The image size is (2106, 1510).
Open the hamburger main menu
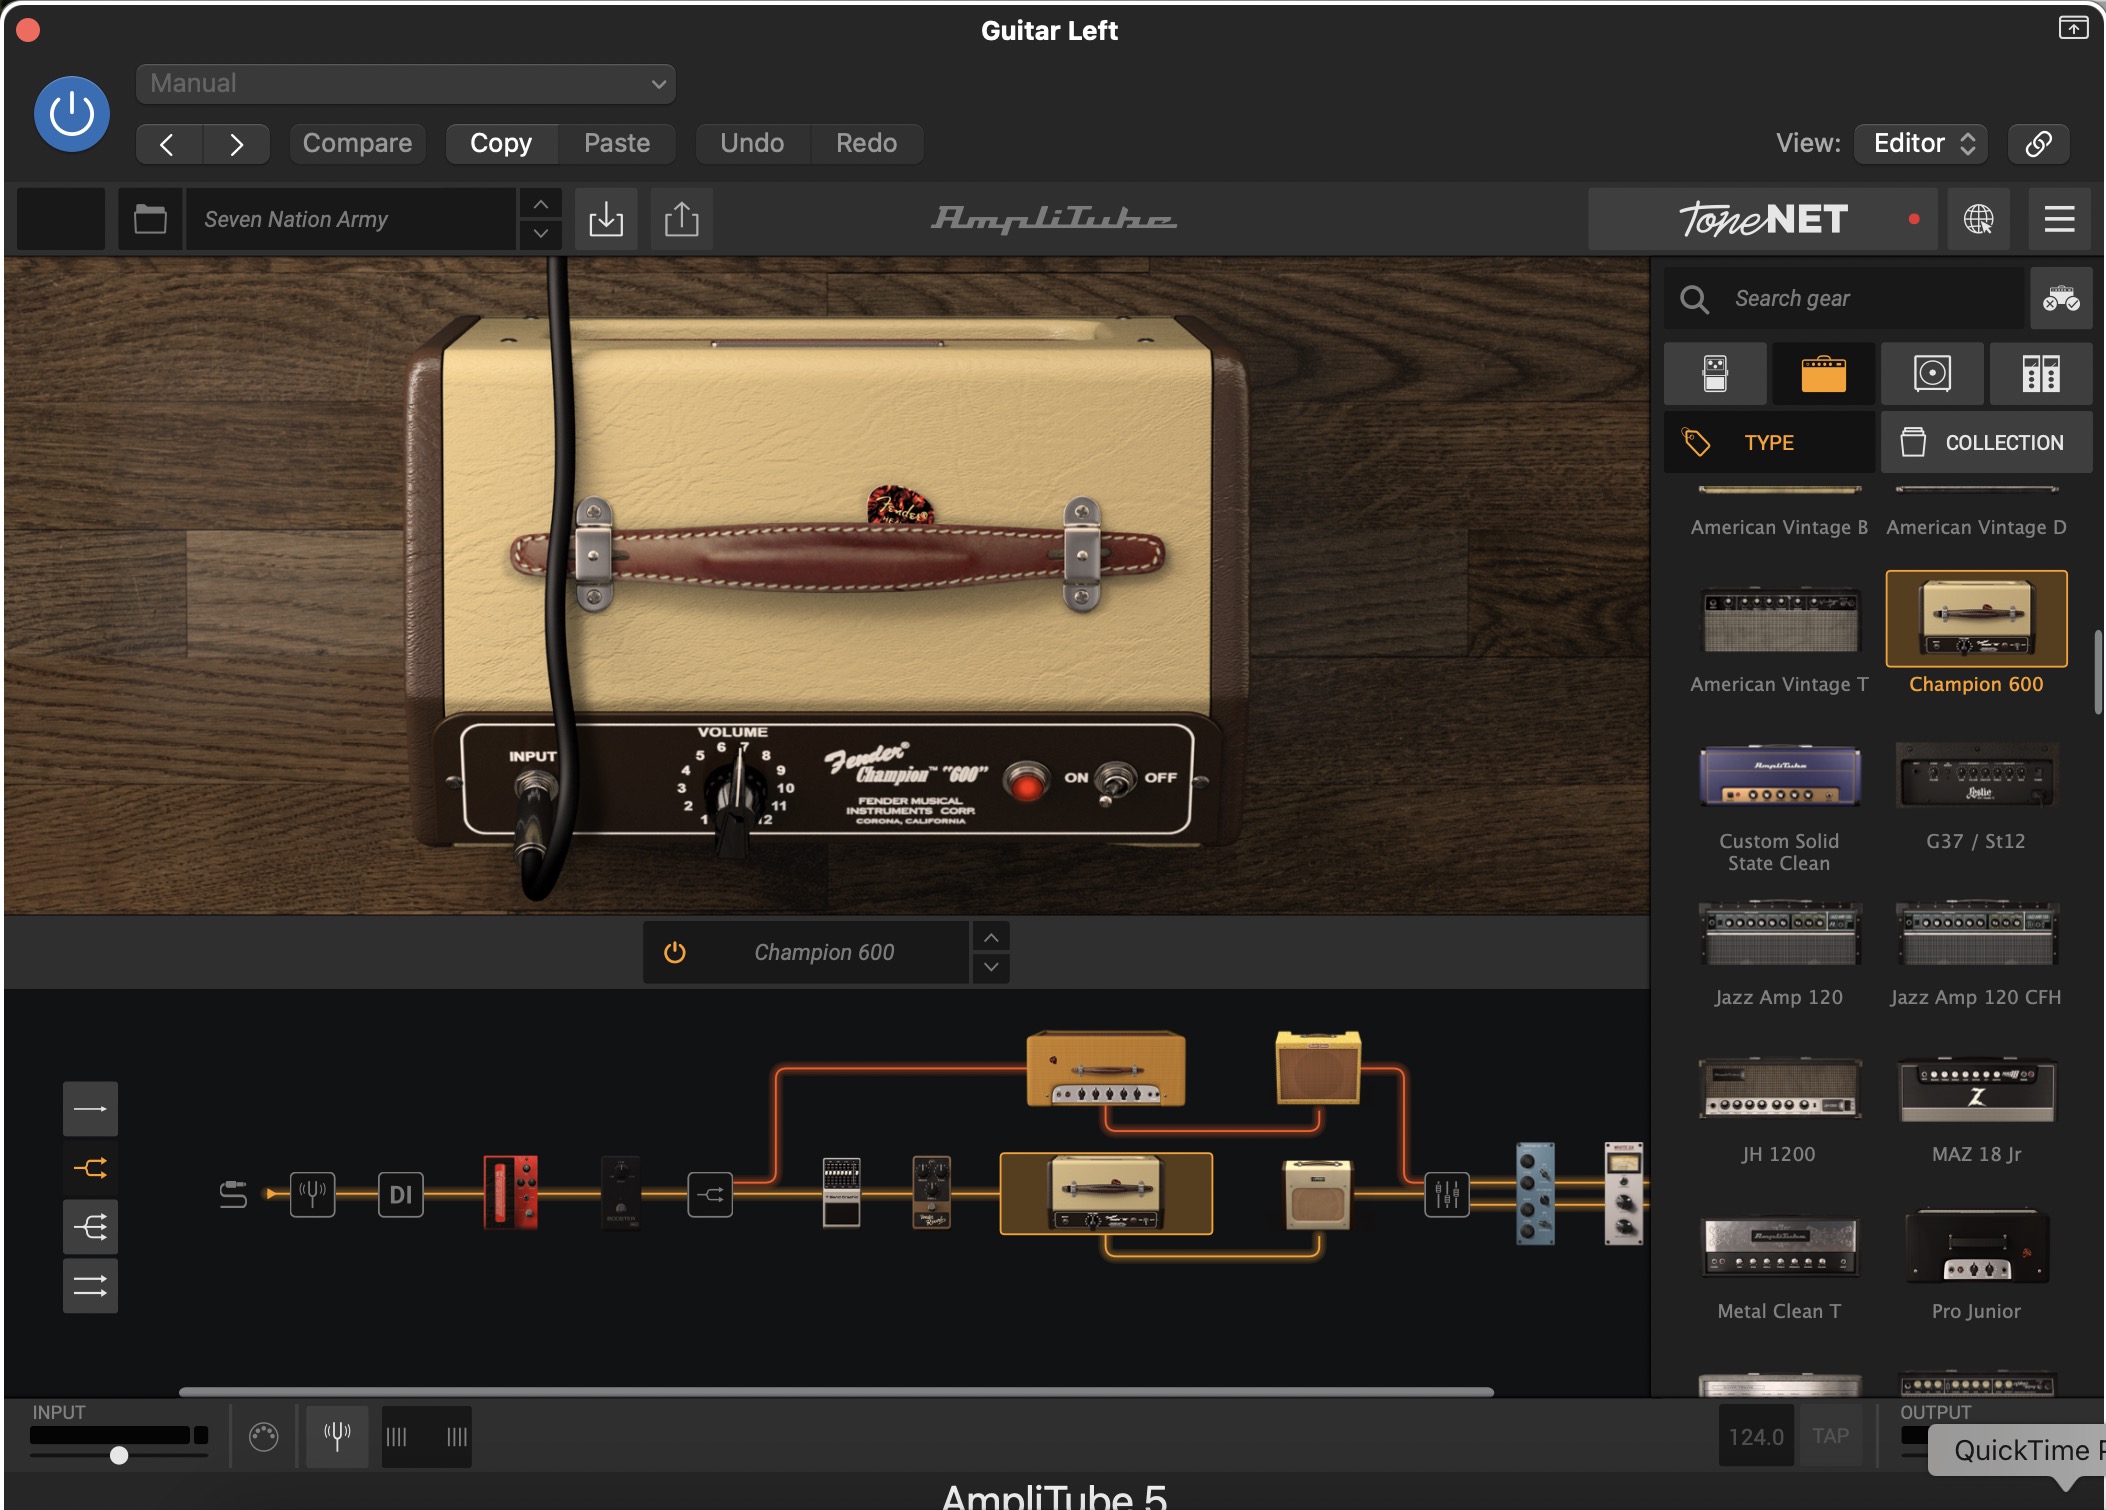coord(2059,219)
